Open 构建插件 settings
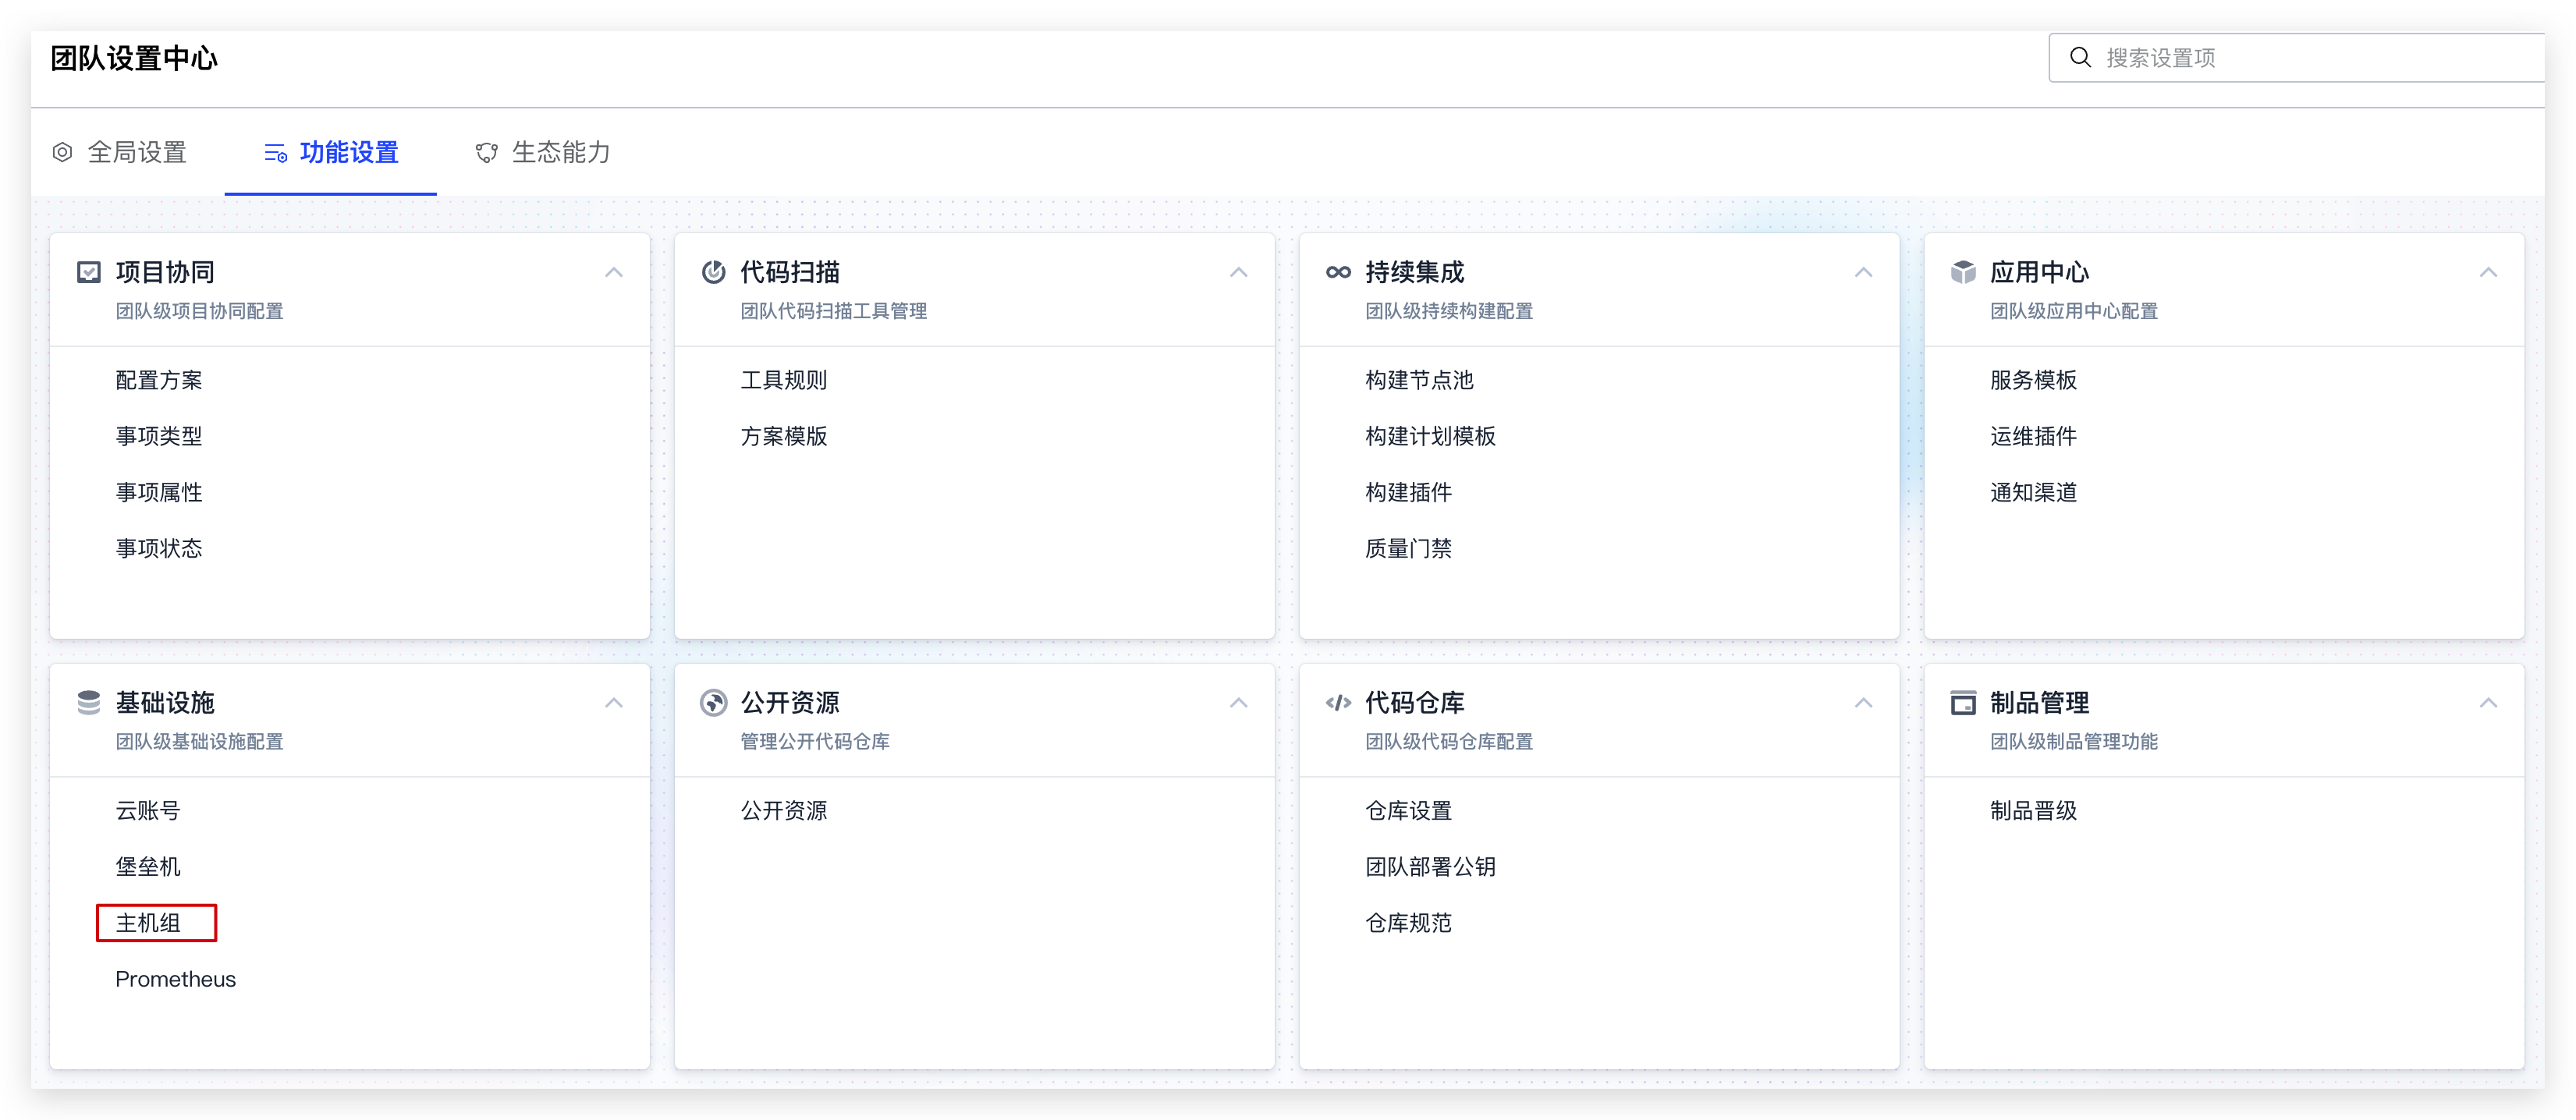Screen dimensions: 2576x1120 pos(1409,492)
